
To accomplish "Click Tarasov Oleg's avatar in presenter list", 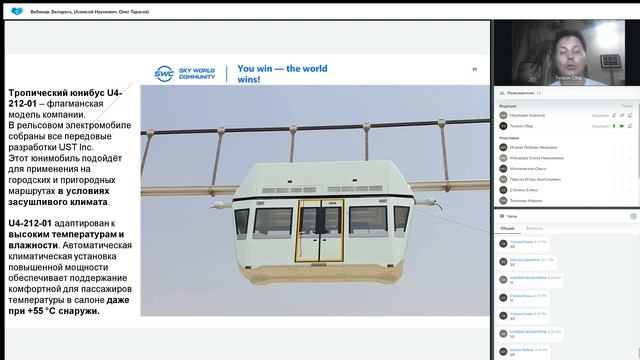I will pos(503,126).
